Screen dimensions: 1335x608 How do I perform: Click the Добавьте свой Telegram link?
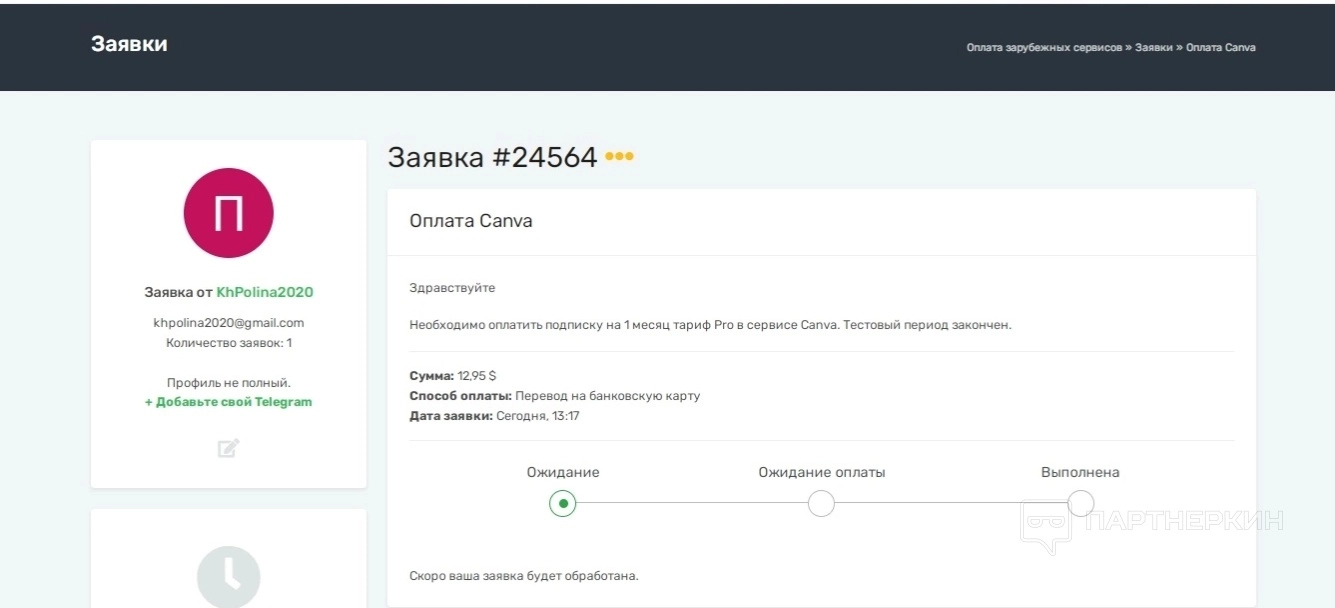tap(229, 402)
